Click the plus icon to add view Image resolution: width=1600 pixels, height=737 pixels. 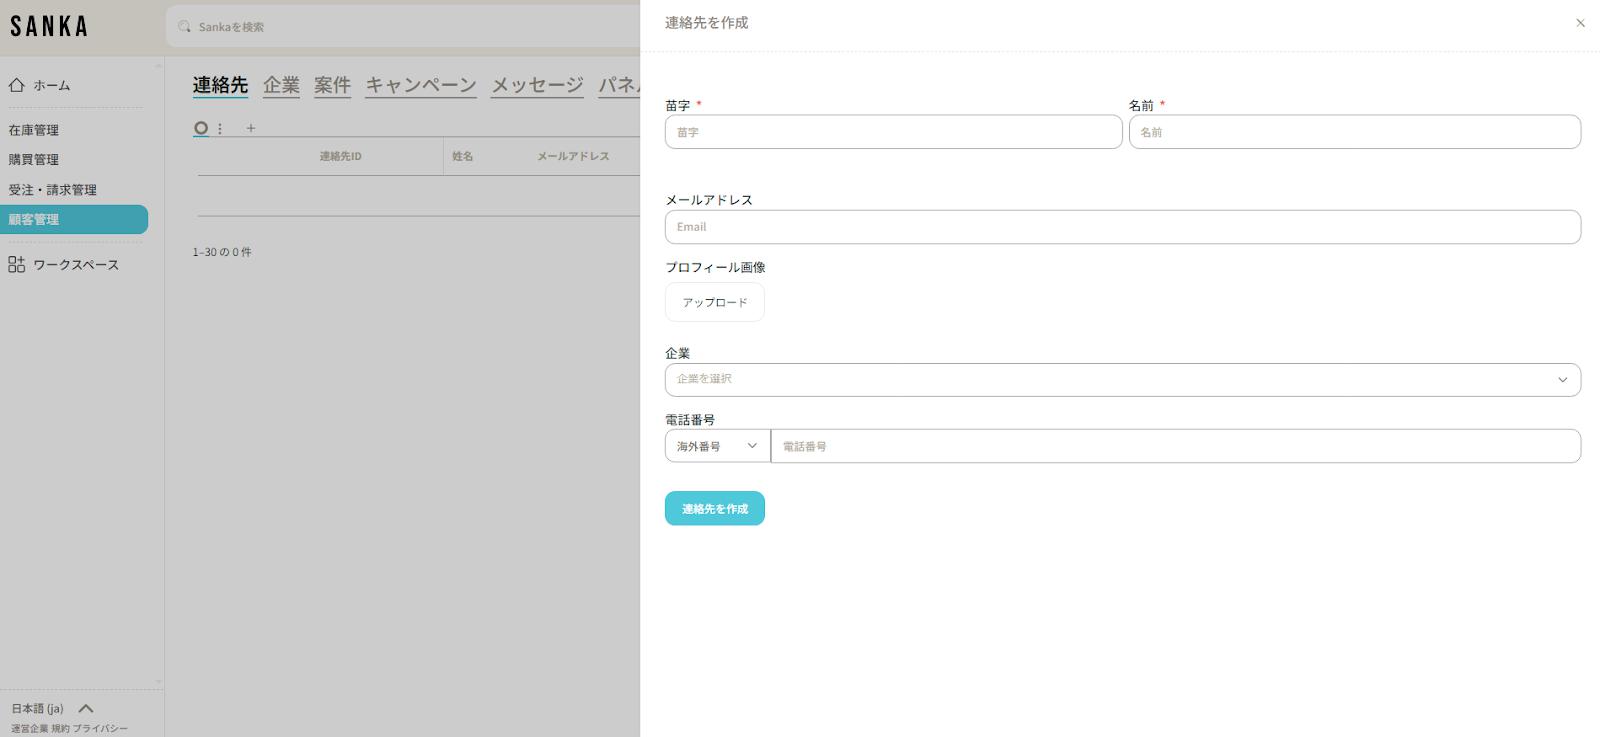[x=251, y=128]
